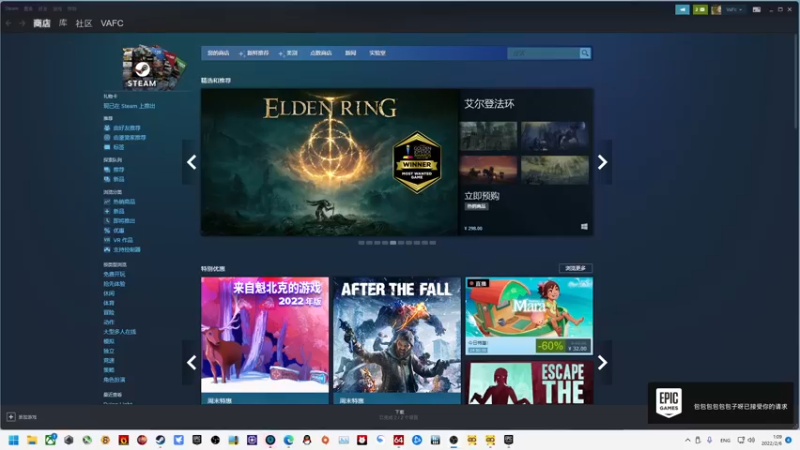
Task: Browse 抢先体验 (Early Access) genre
Action: 114,284
